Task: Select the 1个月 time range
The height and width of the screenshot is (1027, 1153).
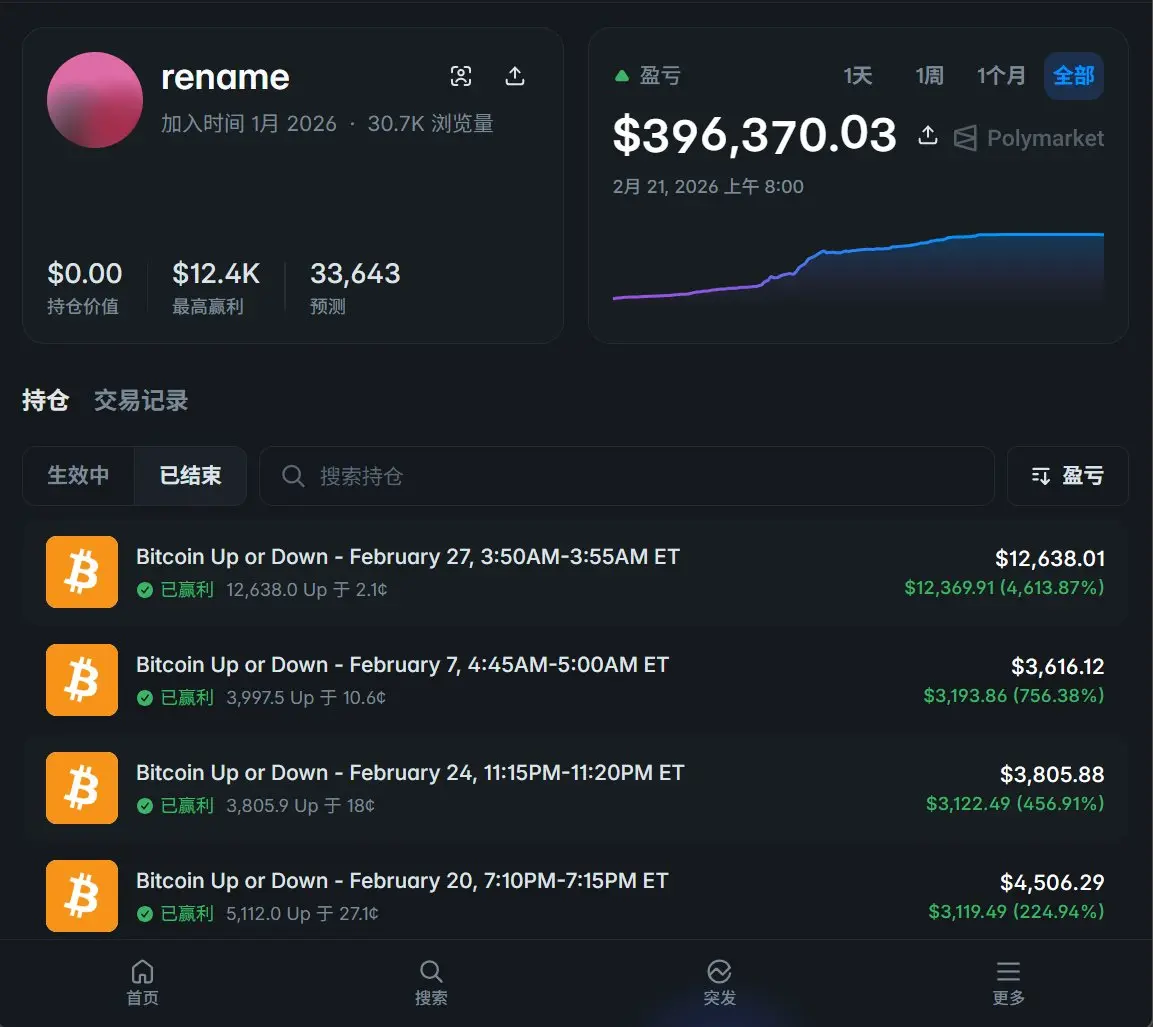Action: [1001, 76]
